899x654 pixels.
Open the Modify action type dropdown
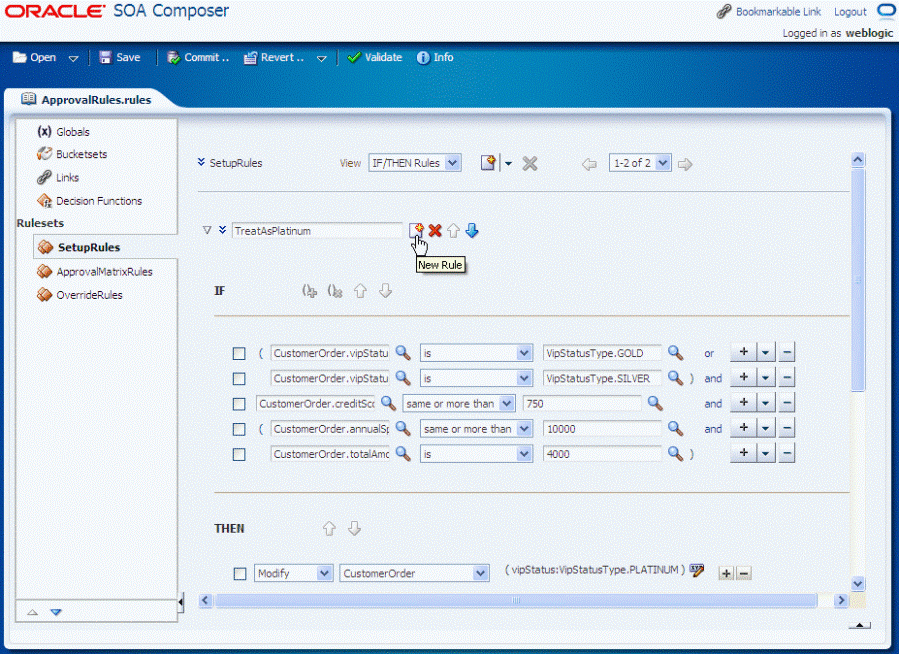pyautogui.click(x=294, y=573)
